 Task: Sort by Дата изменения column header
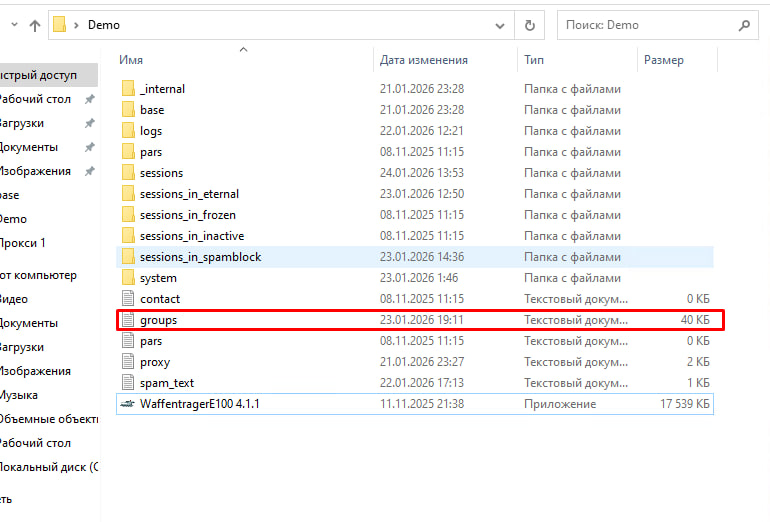click(x=423, y=60)
